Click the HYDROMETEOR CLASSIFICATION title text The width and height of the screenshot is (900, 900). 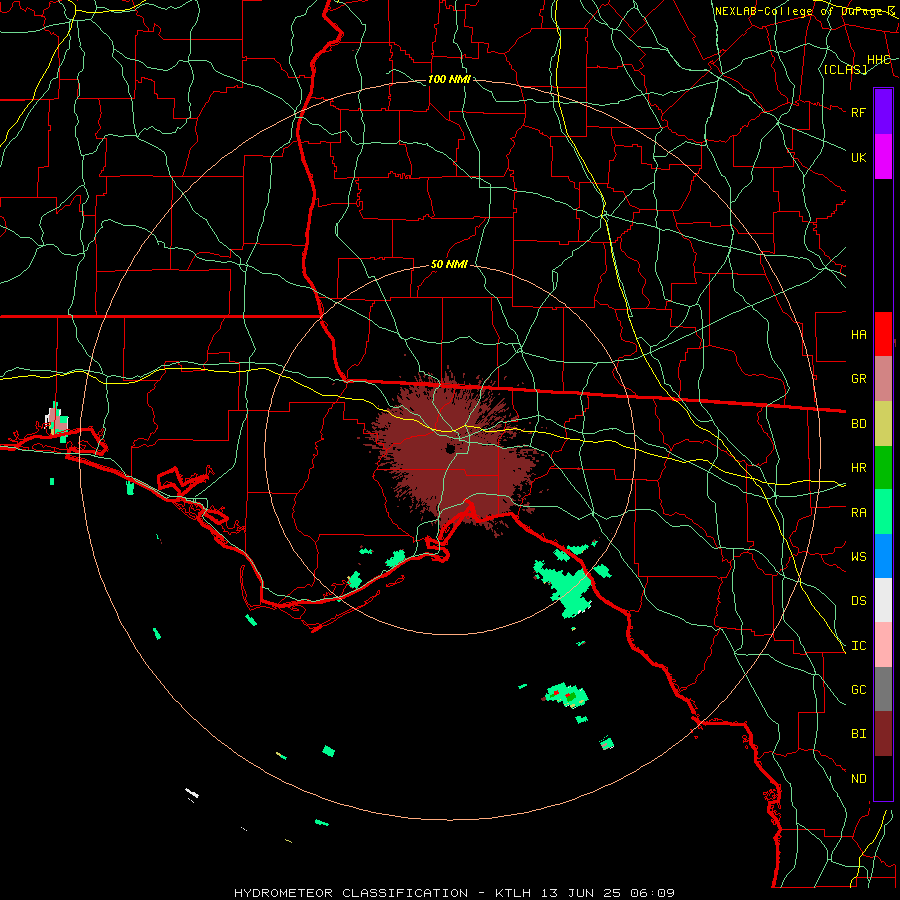351,893
